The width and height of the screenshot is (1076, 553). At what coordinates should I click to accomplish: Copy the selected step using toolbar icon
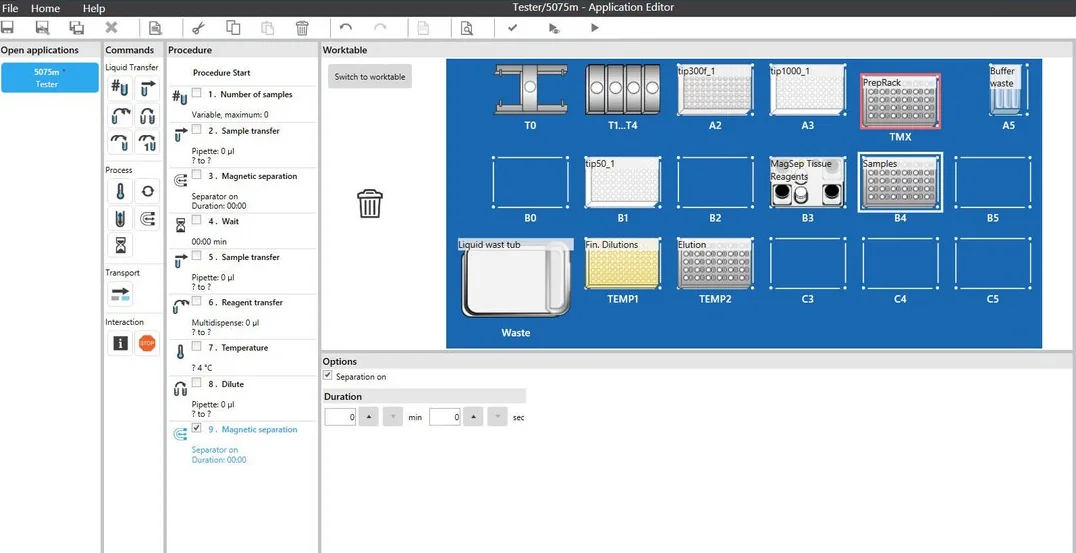[233, 28]
